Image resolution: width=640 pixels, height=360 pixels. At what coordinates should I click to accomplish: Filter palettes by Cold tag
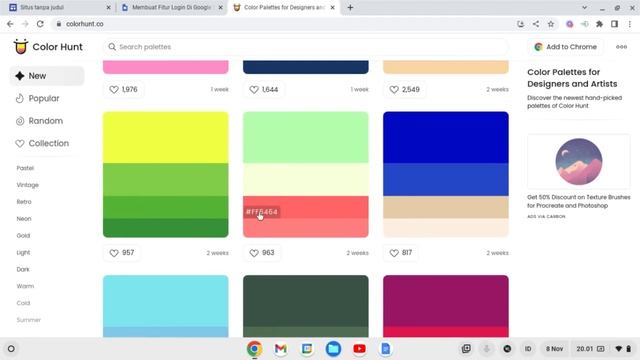[23, 303]
